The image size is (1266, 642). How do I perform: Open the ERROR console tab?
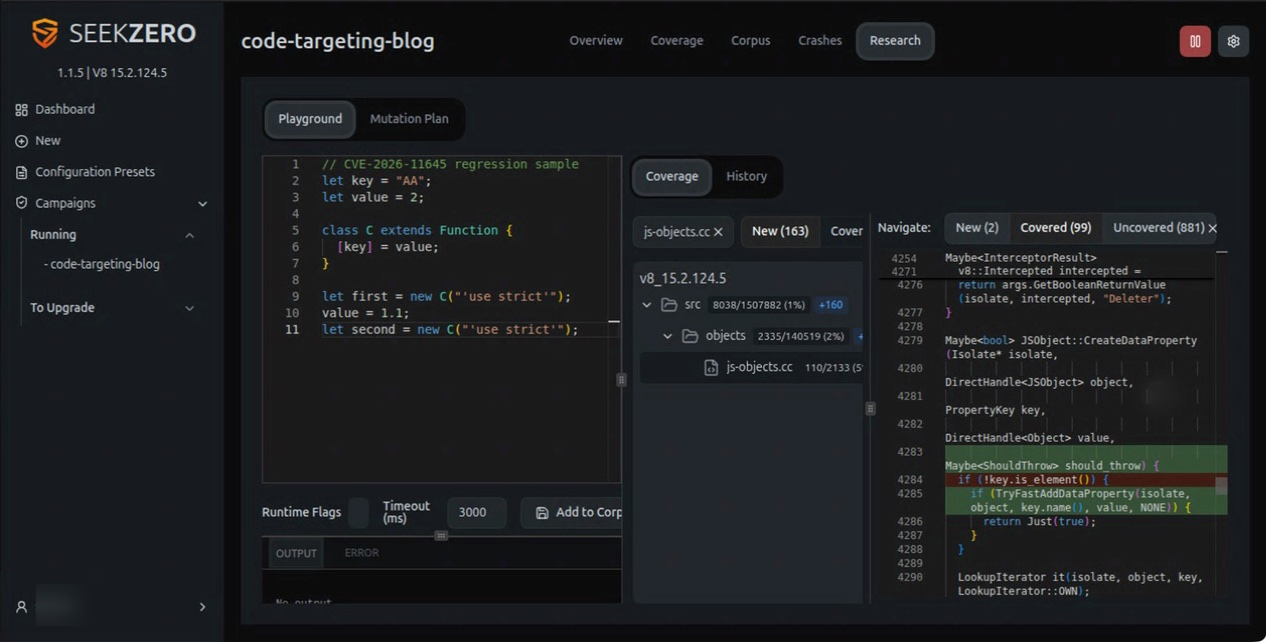pos(362,553)
